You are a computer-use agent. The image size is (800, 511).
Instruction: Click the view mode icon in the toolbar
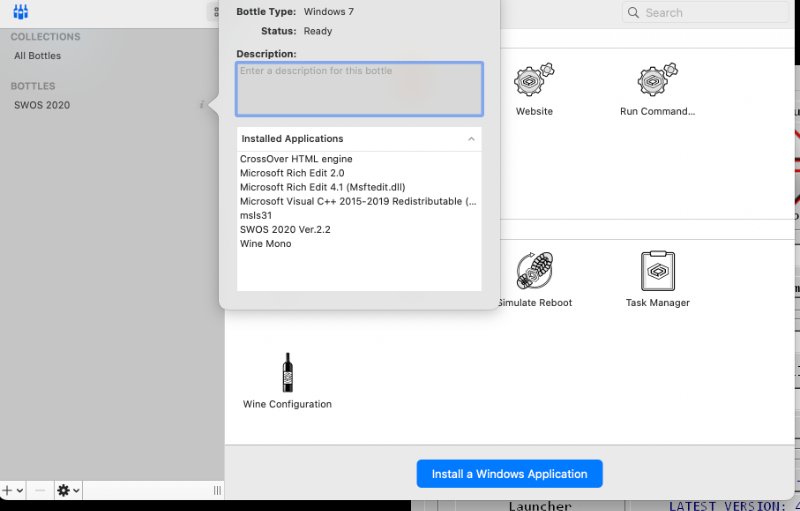tap(215, 12)
